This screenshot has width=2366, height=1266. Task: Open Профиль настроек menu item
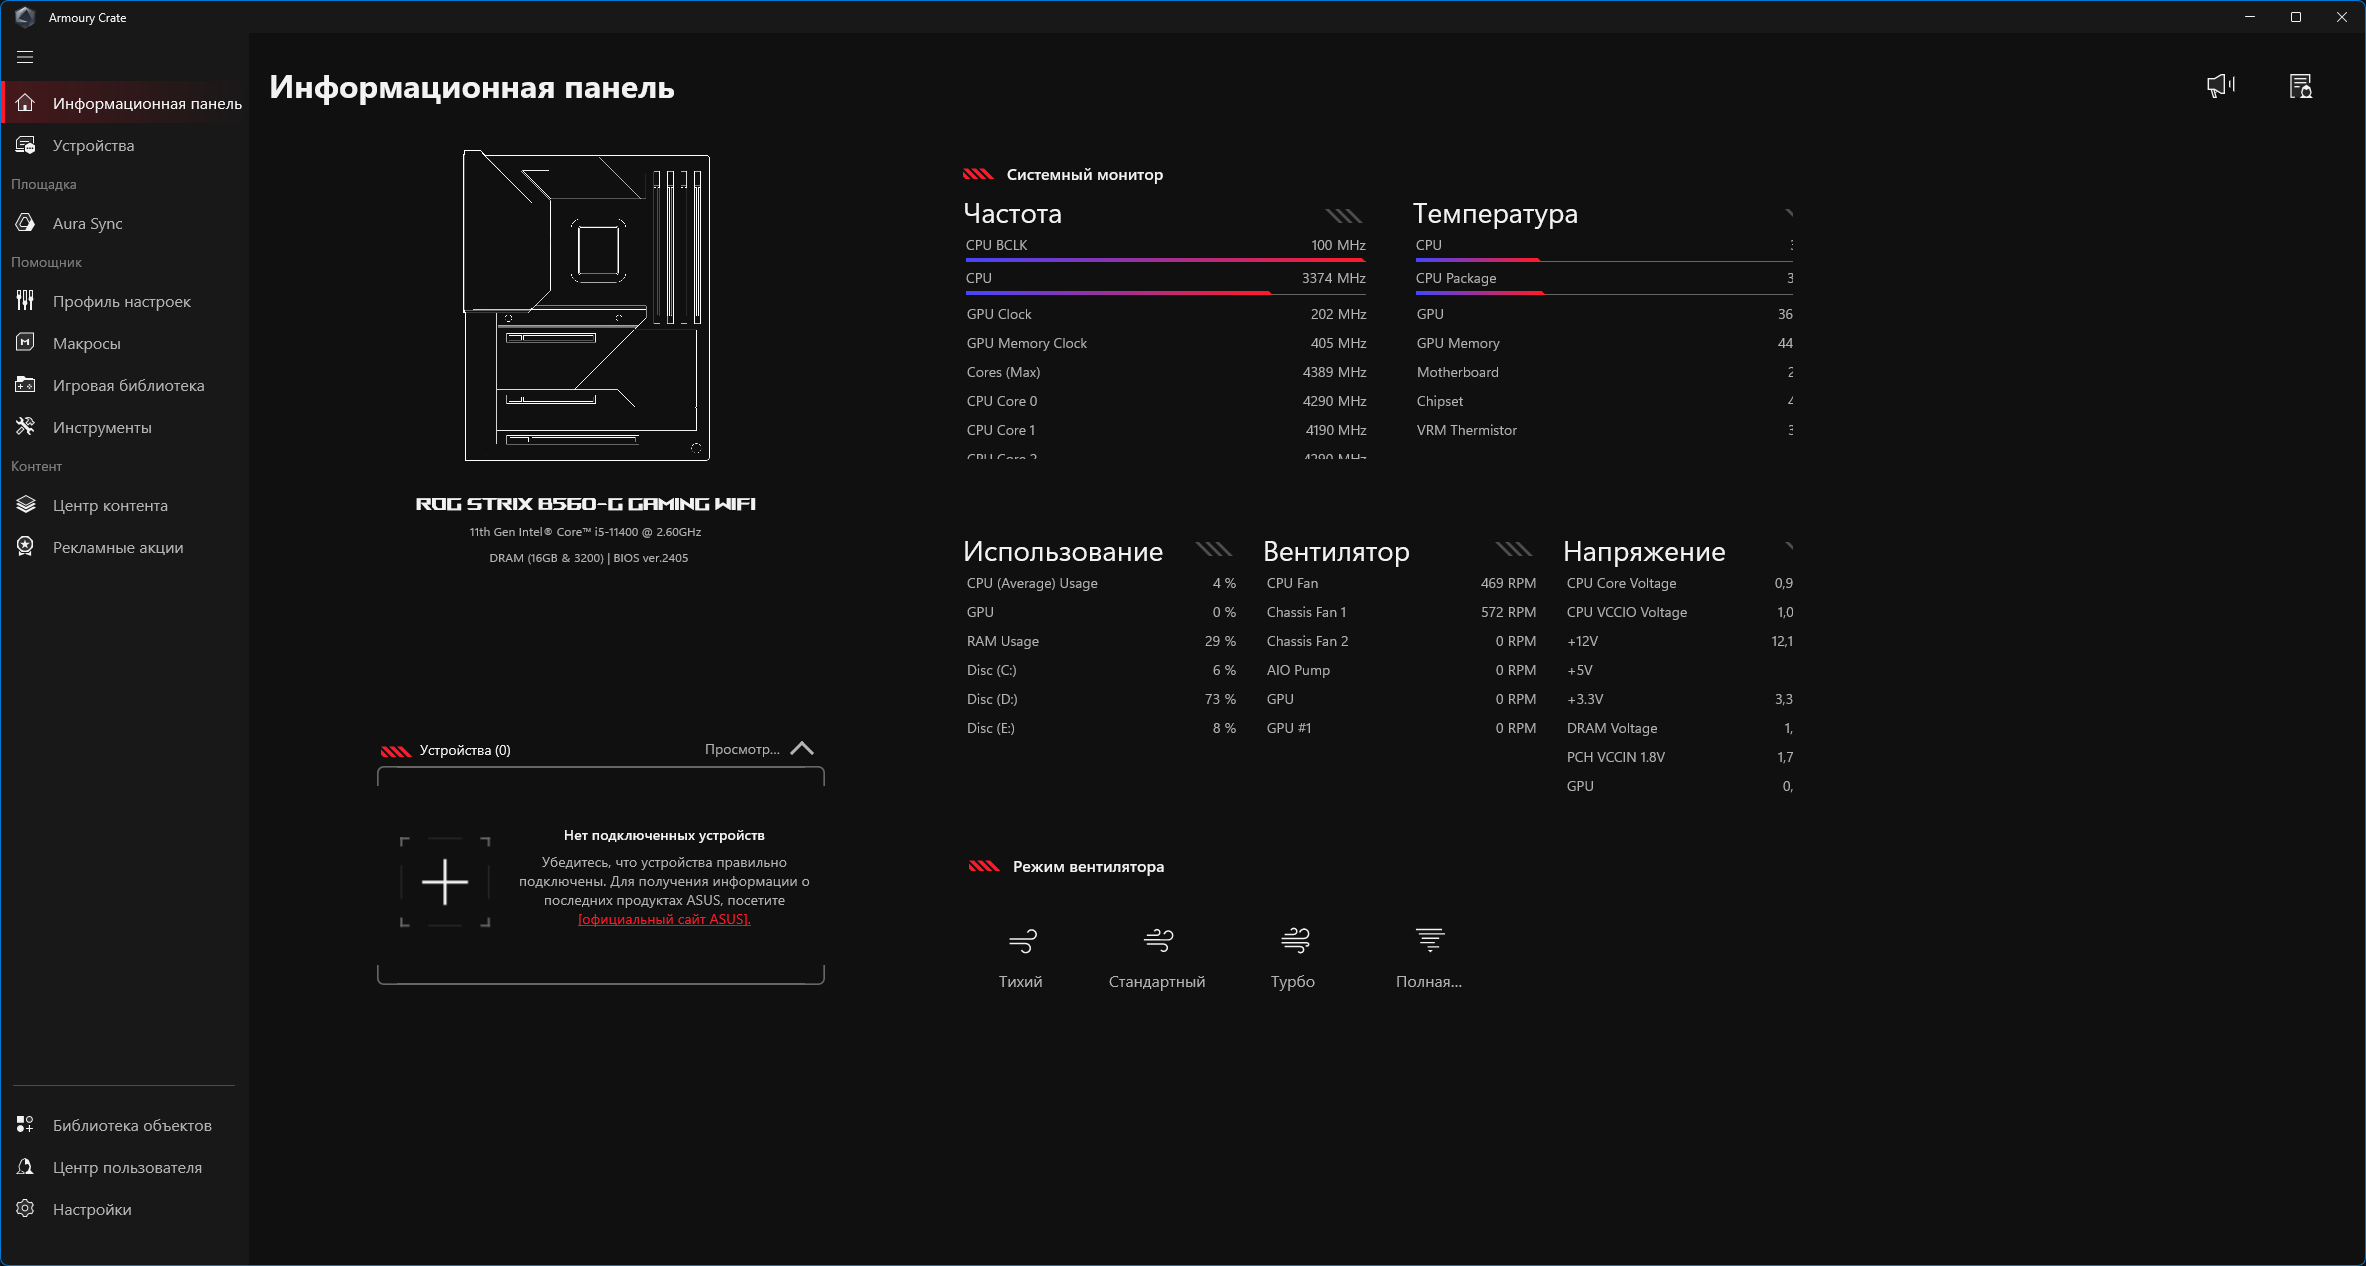[x=126, y=301]
